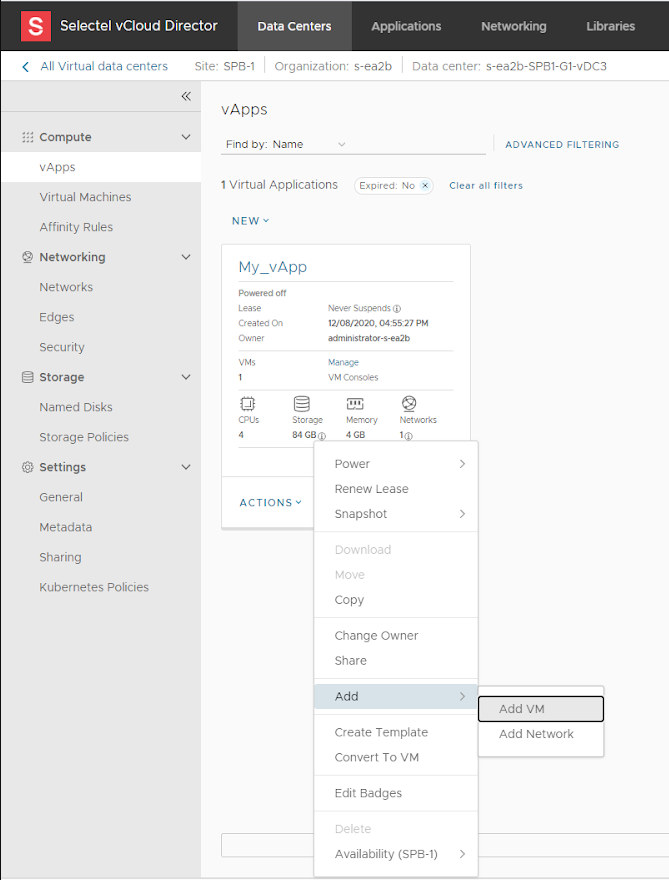Remove the Expired: No filter chip
The width and height of the screenshot is (669, 880).
point(425,185)
